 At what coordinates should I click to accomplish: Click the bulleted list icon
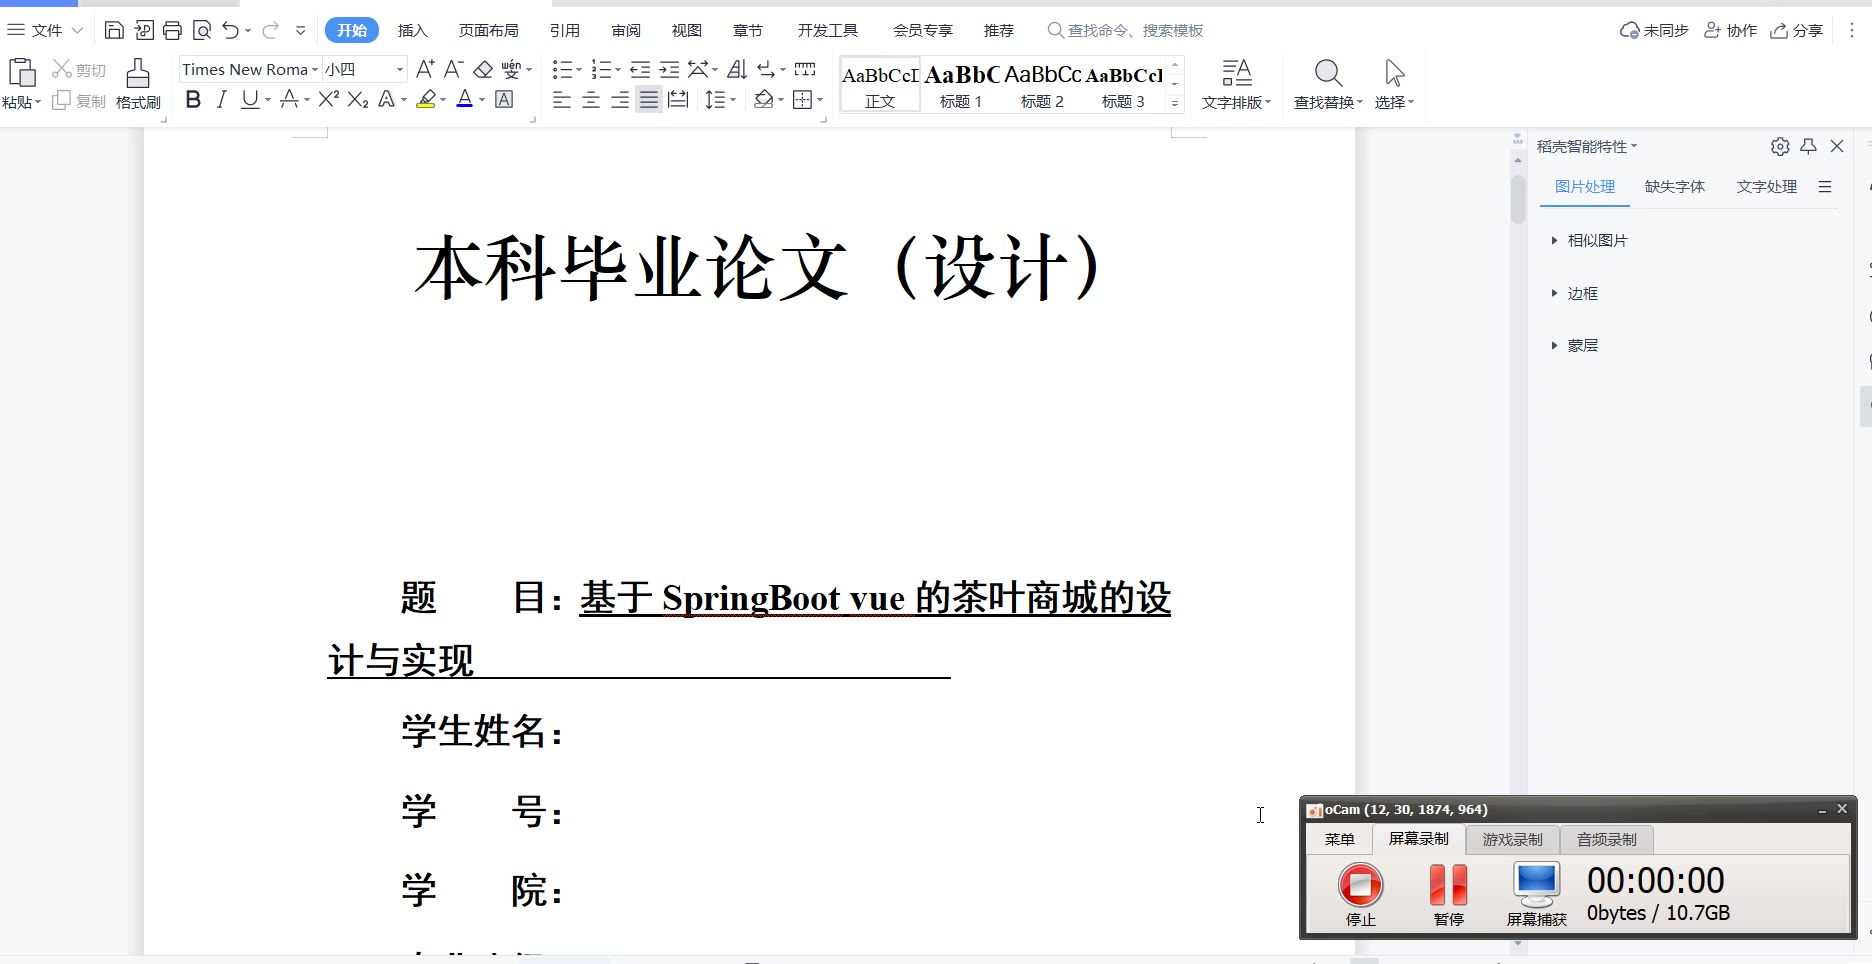pyautogui.click(x=562, y=69)
